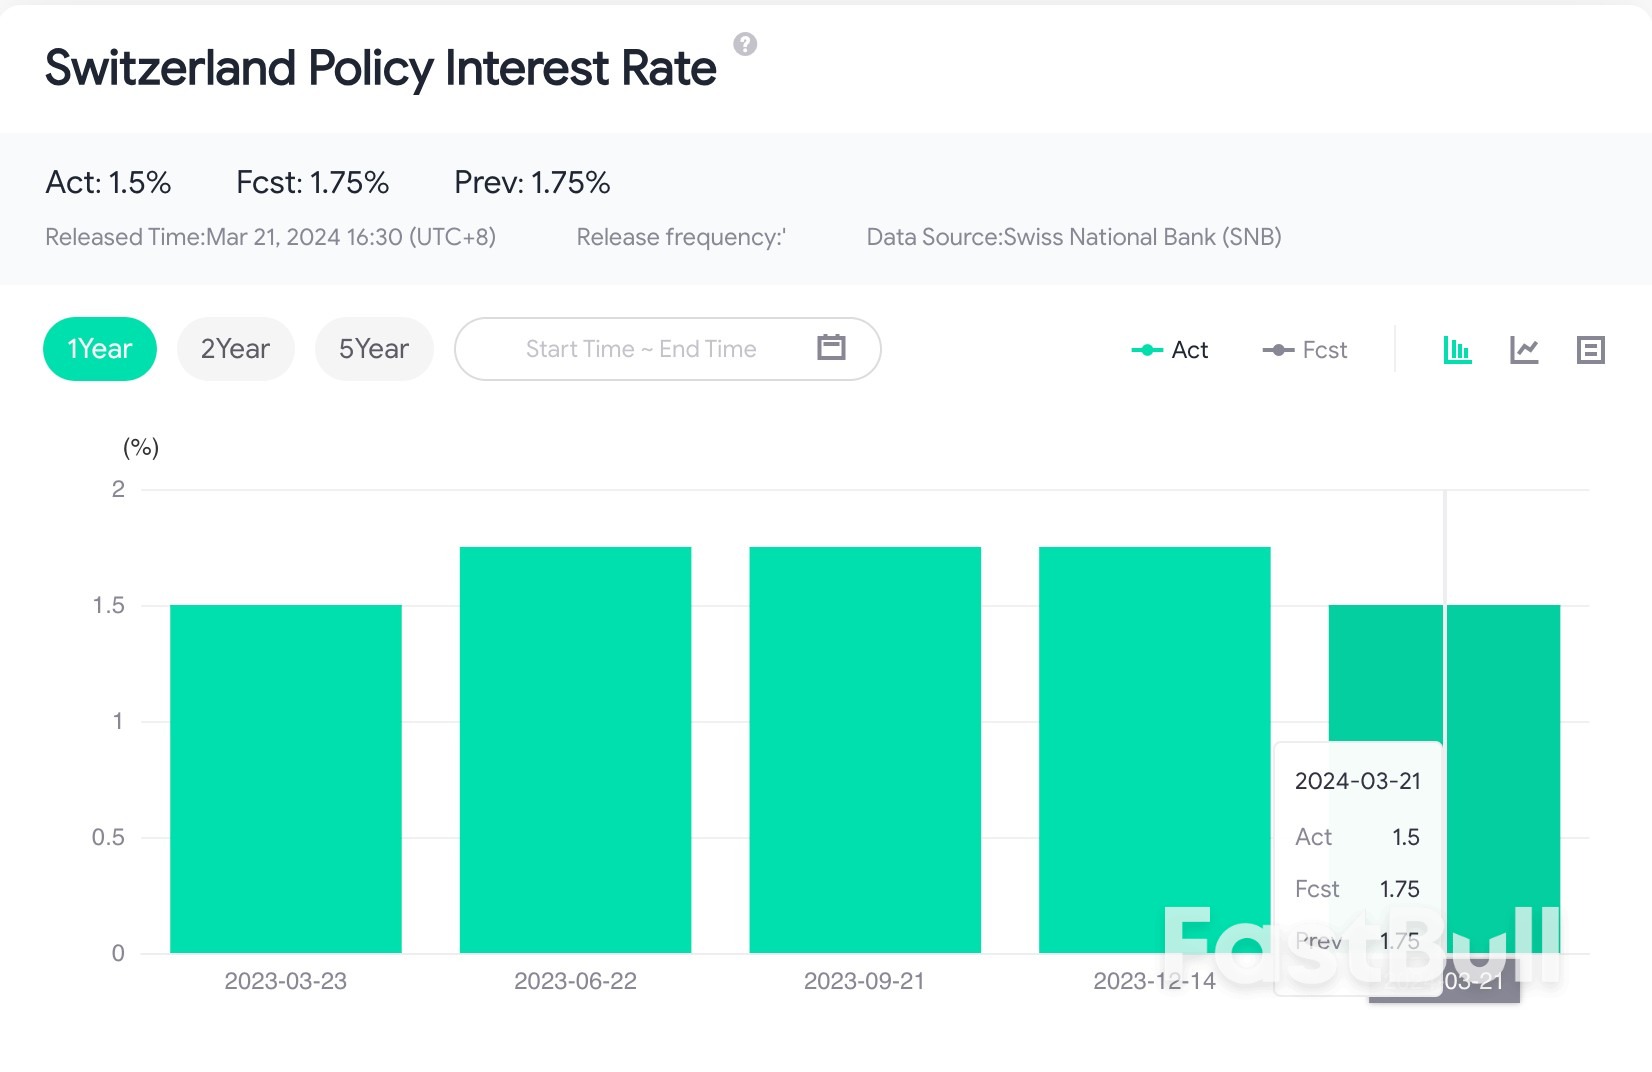Screen dimensions: 1652x1072
Task: Click the green Act legend marker
Action: tap(1146, 350)
